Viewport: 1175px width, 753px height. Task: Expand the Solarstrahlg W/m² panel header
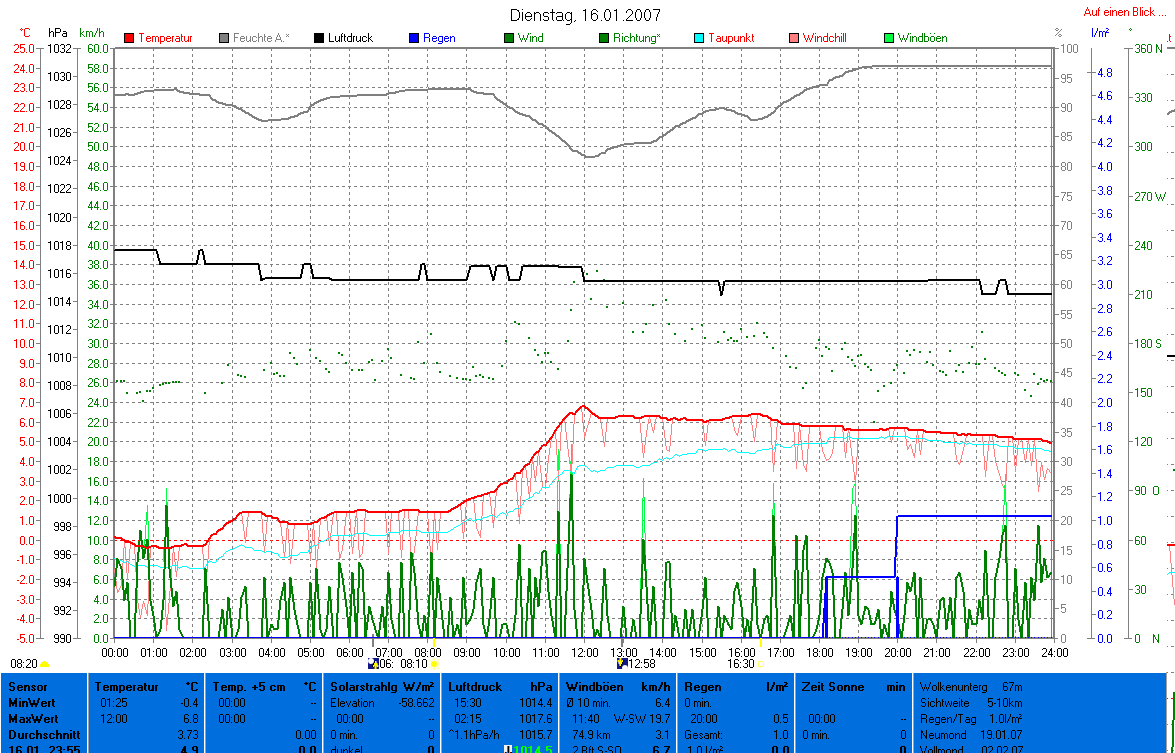(382, 687)
